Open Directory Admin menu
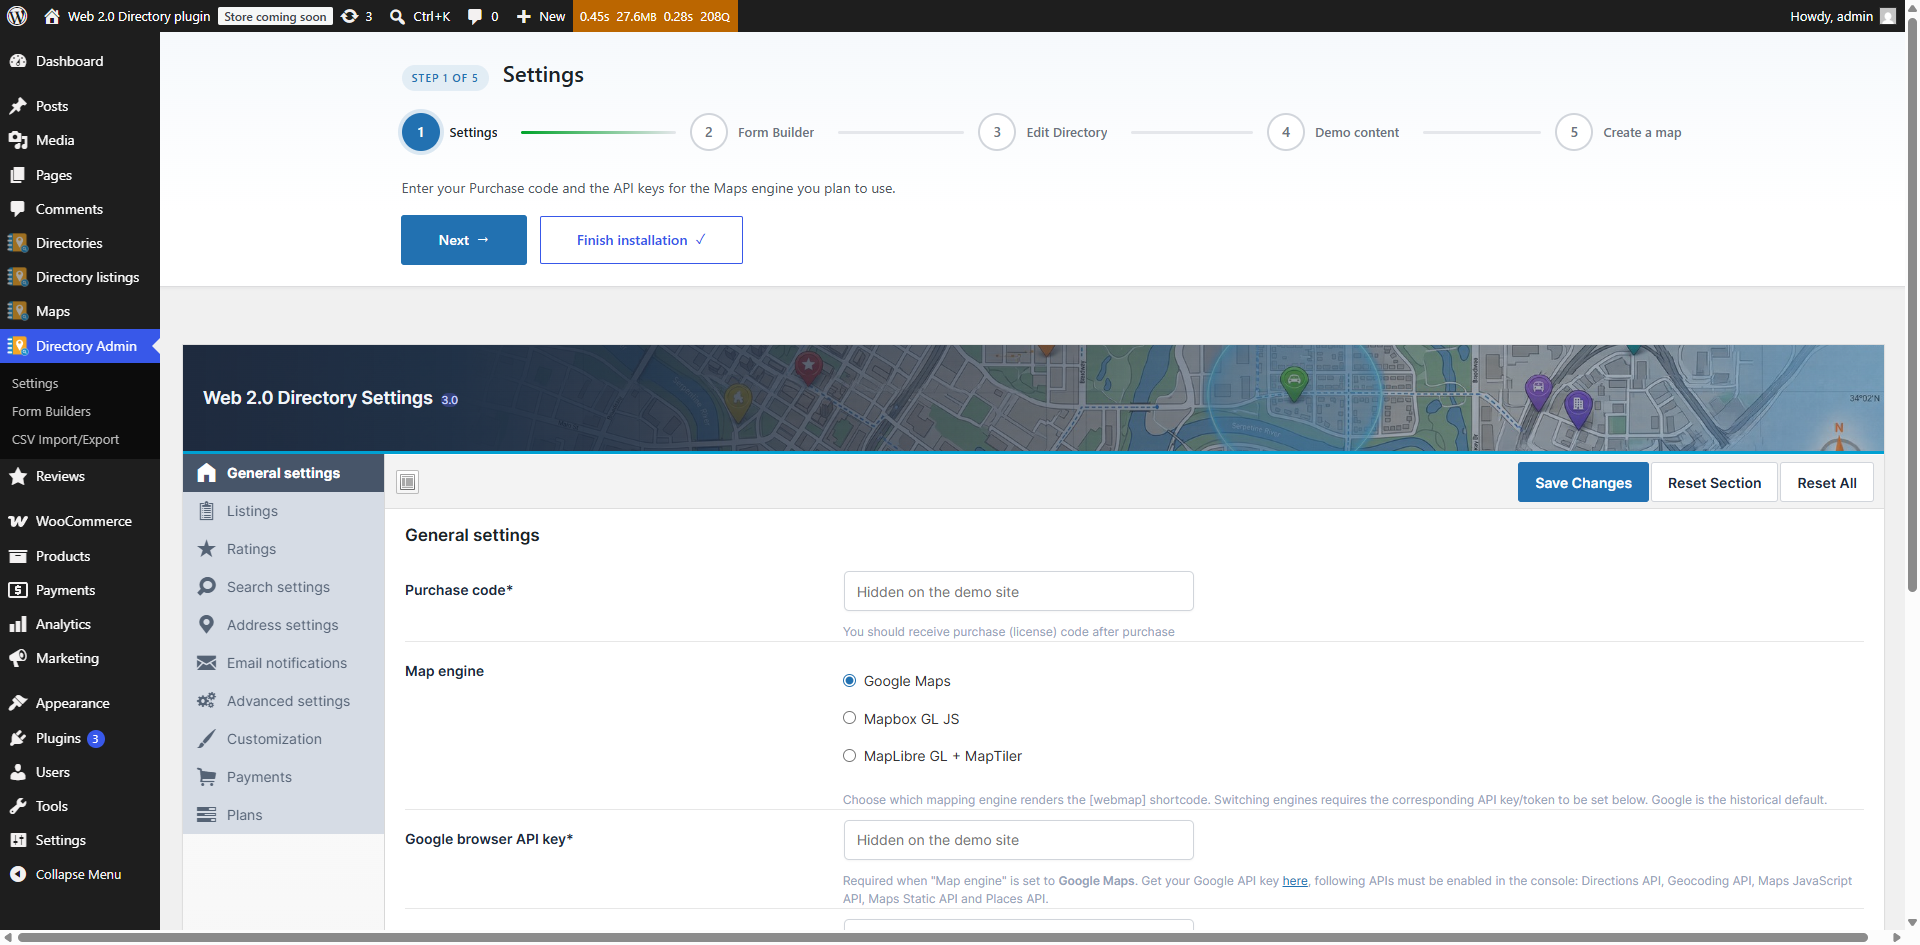 click(x=80, y=346)
